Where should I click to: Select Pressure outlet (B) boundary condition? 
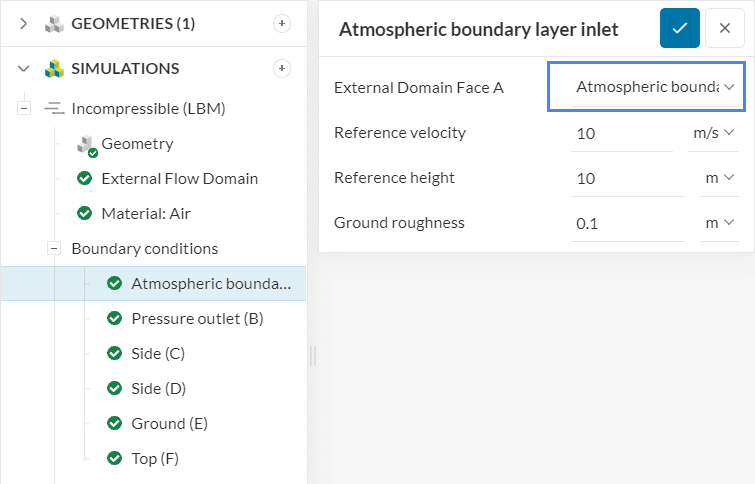coord(197,318)
